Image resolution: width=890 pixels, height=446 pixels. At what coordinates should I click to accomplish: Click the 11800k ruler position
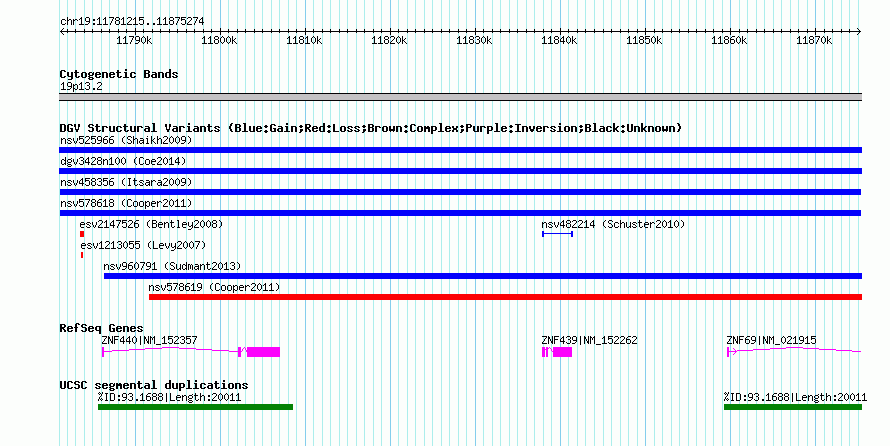pos(219,40)
